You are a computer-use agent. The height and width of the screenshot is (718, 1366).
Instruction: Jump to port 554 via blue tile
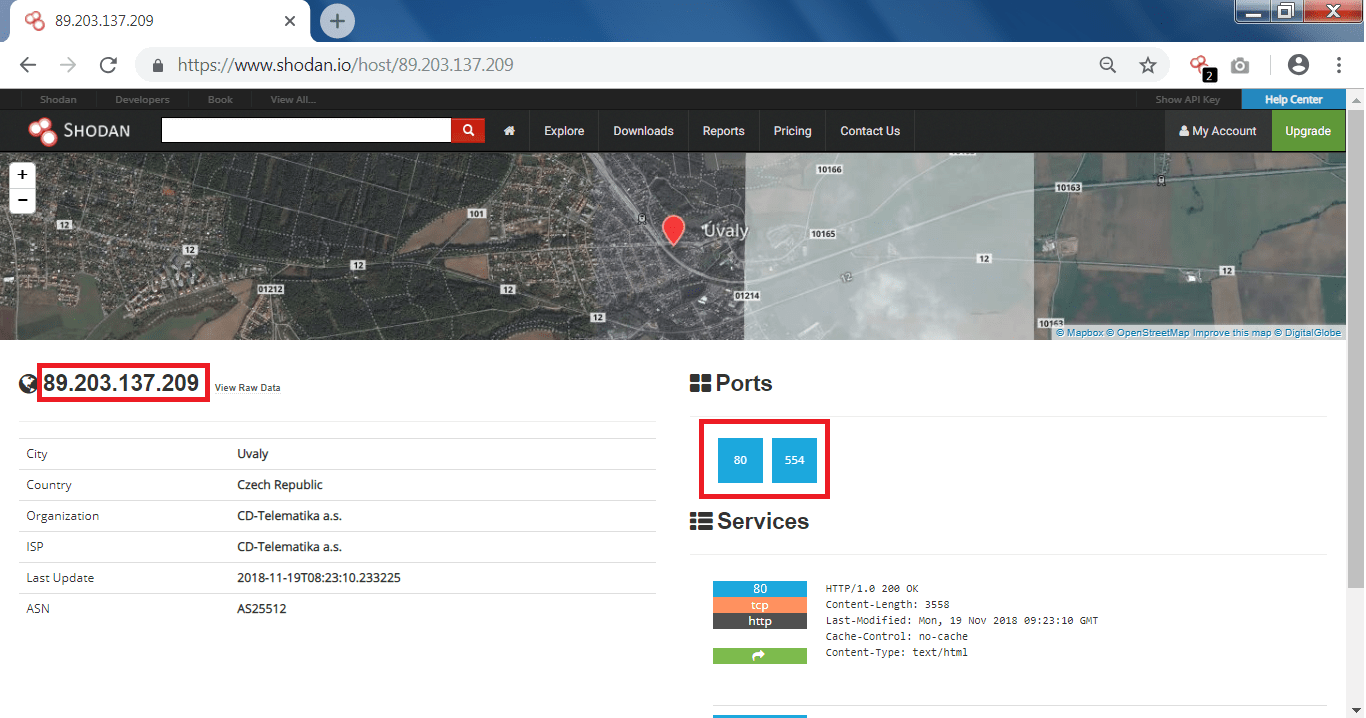coord(794,460)
